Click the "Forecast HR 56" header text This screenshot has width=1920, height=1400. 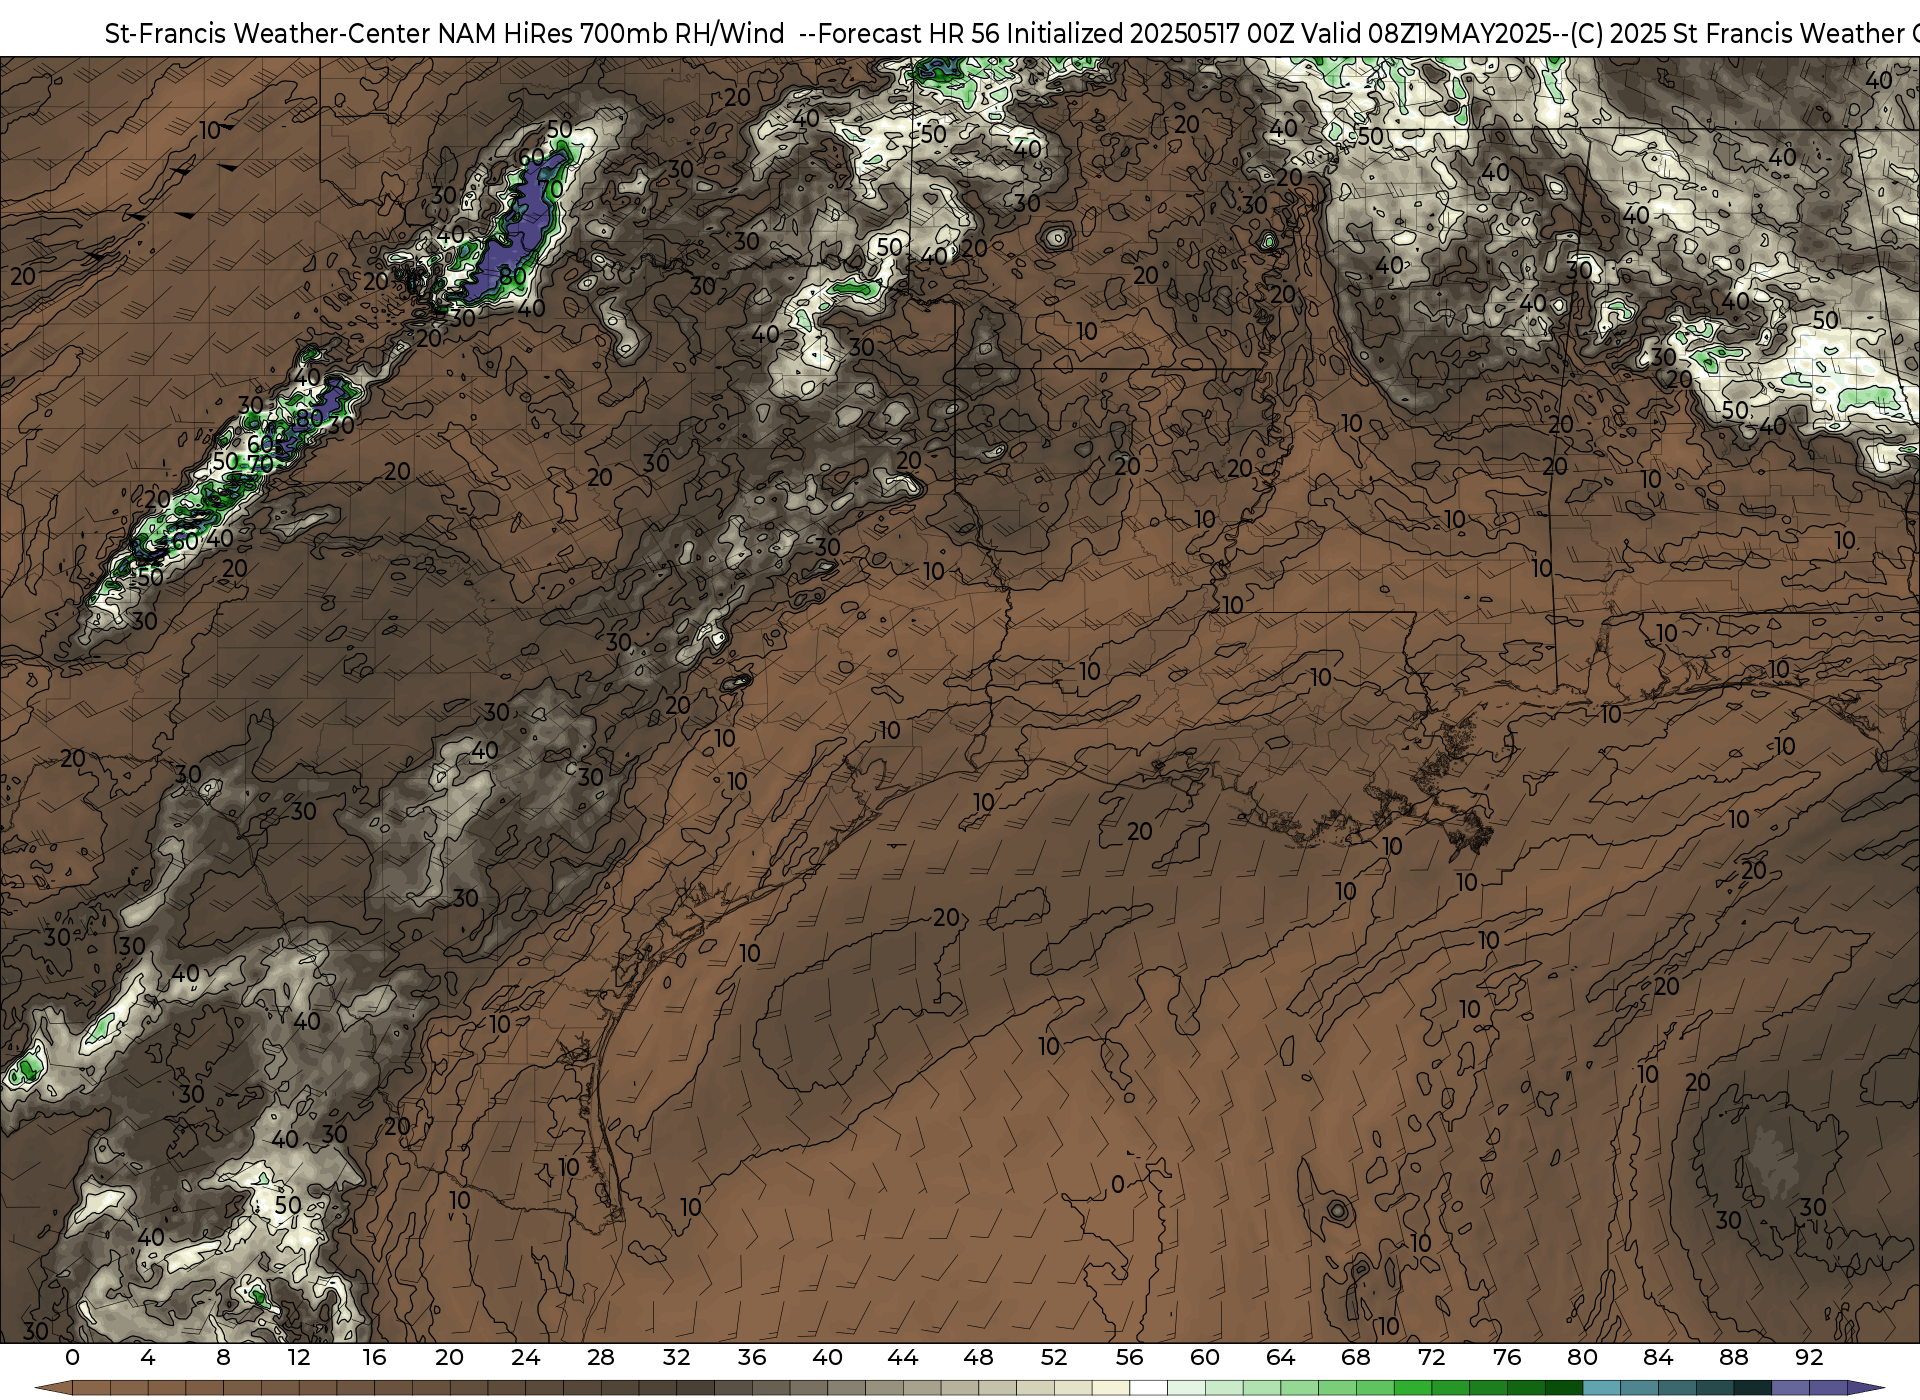coord(910,33)
